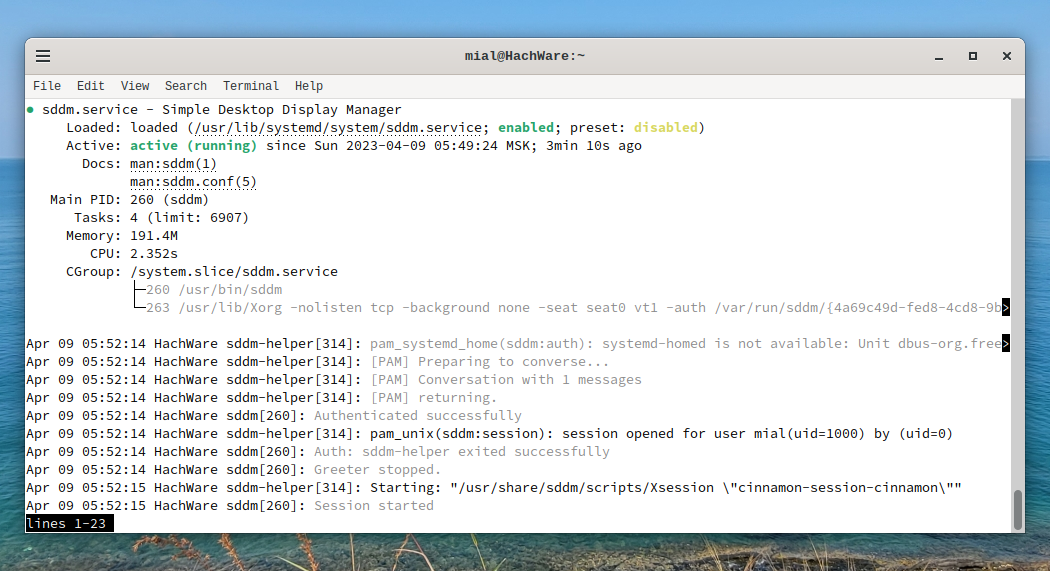Viewport: 1050px width, 571px height.
Task: Open the File menu
Action: pyautogui.click(x=47, y=86)
